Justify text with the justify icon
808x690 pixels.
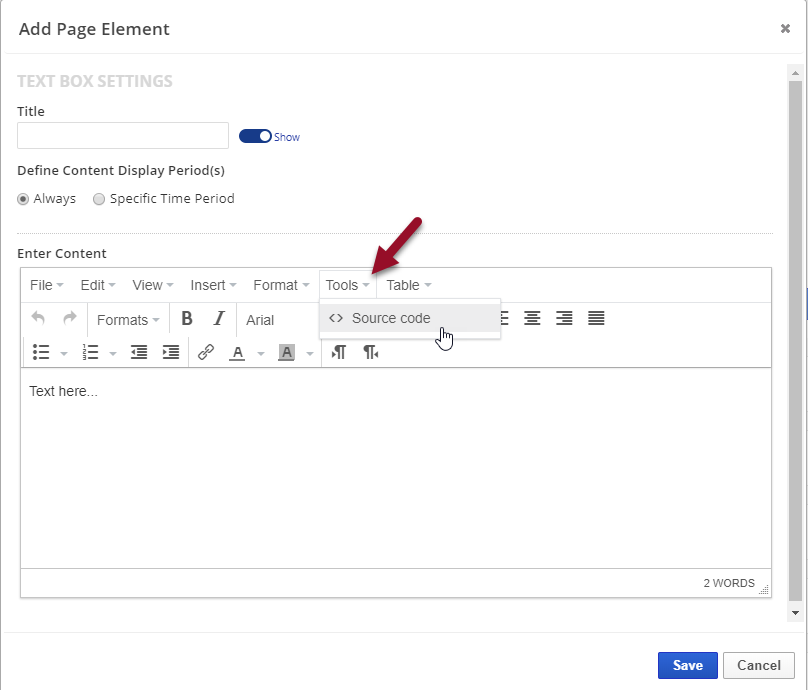(x=596, y=319)
